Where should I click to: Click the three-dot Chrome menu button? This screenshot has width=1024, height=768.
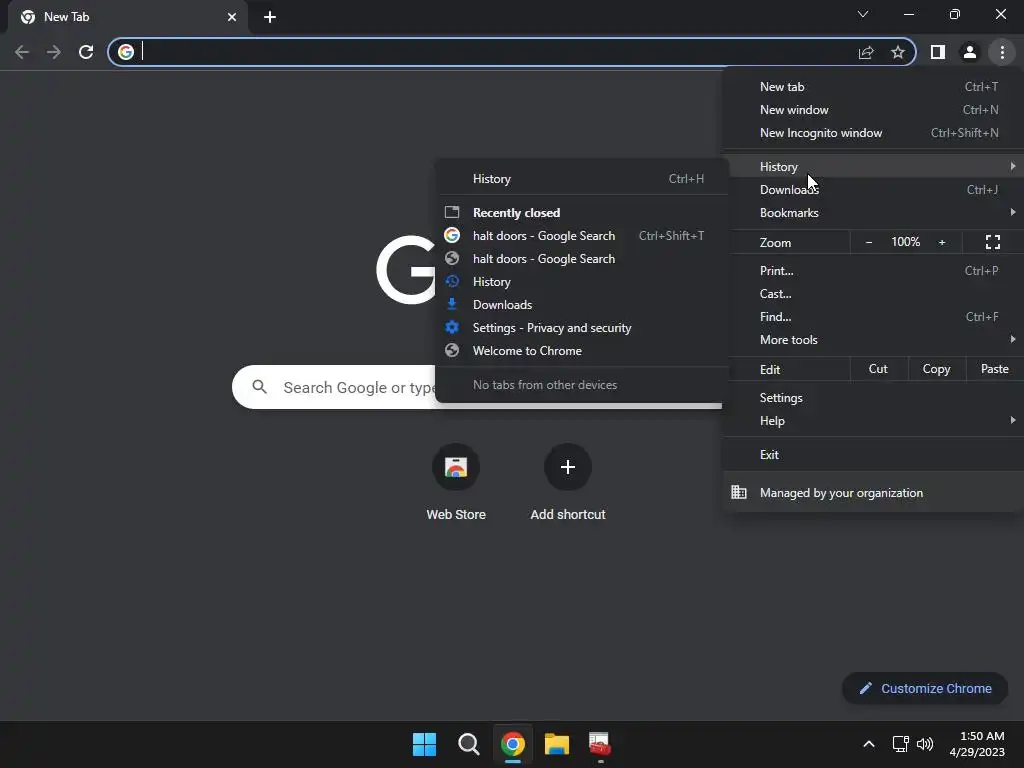[1002, 52]
